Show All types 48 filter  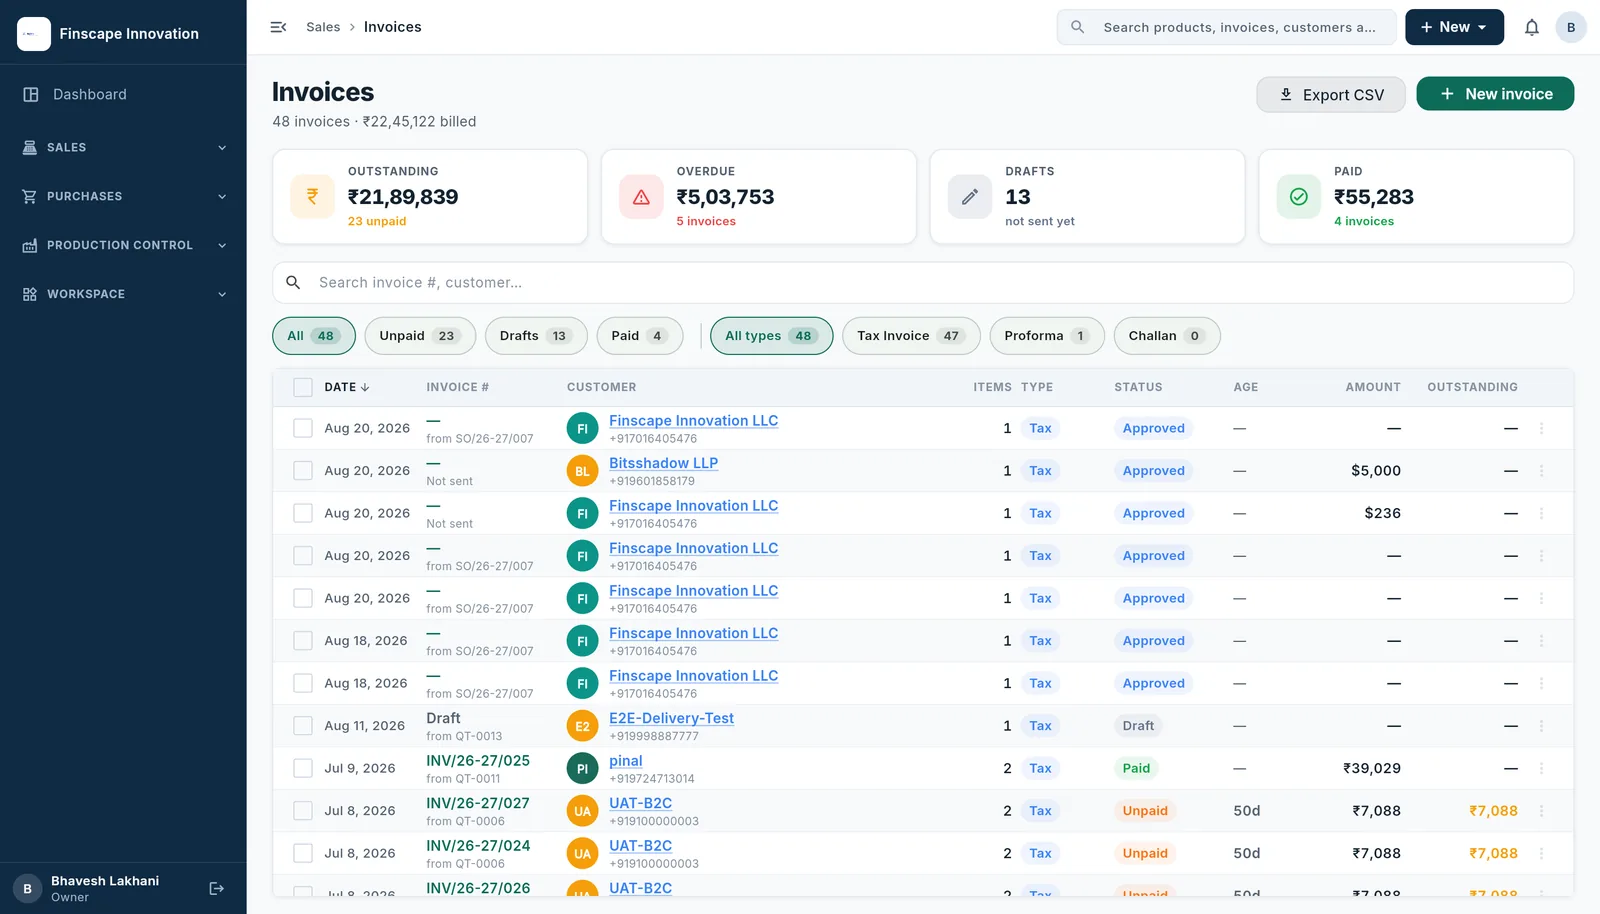772,336
